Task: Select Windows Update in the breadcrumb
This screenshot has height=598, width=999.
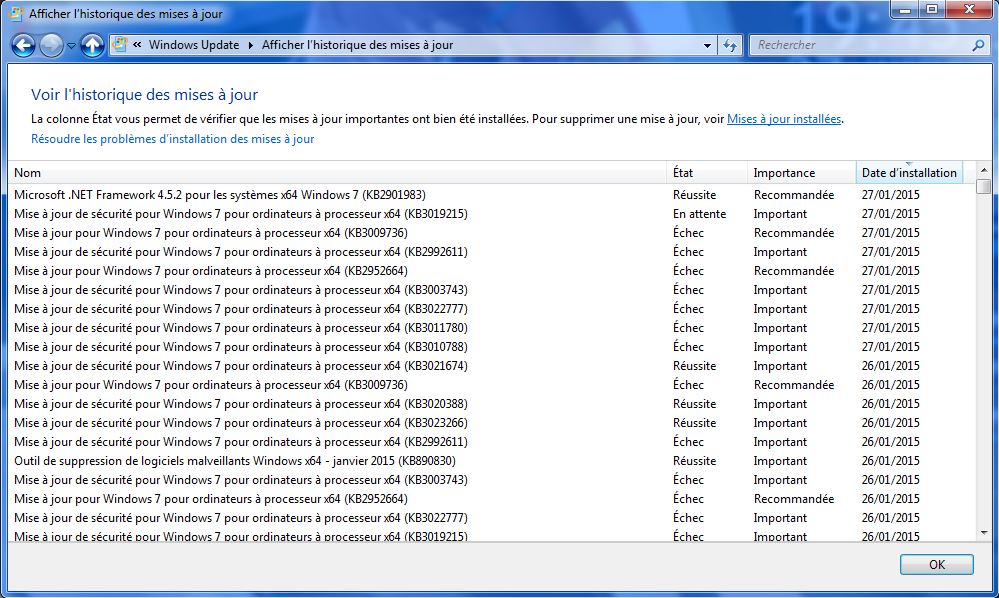Action: [x=194, y=45]
